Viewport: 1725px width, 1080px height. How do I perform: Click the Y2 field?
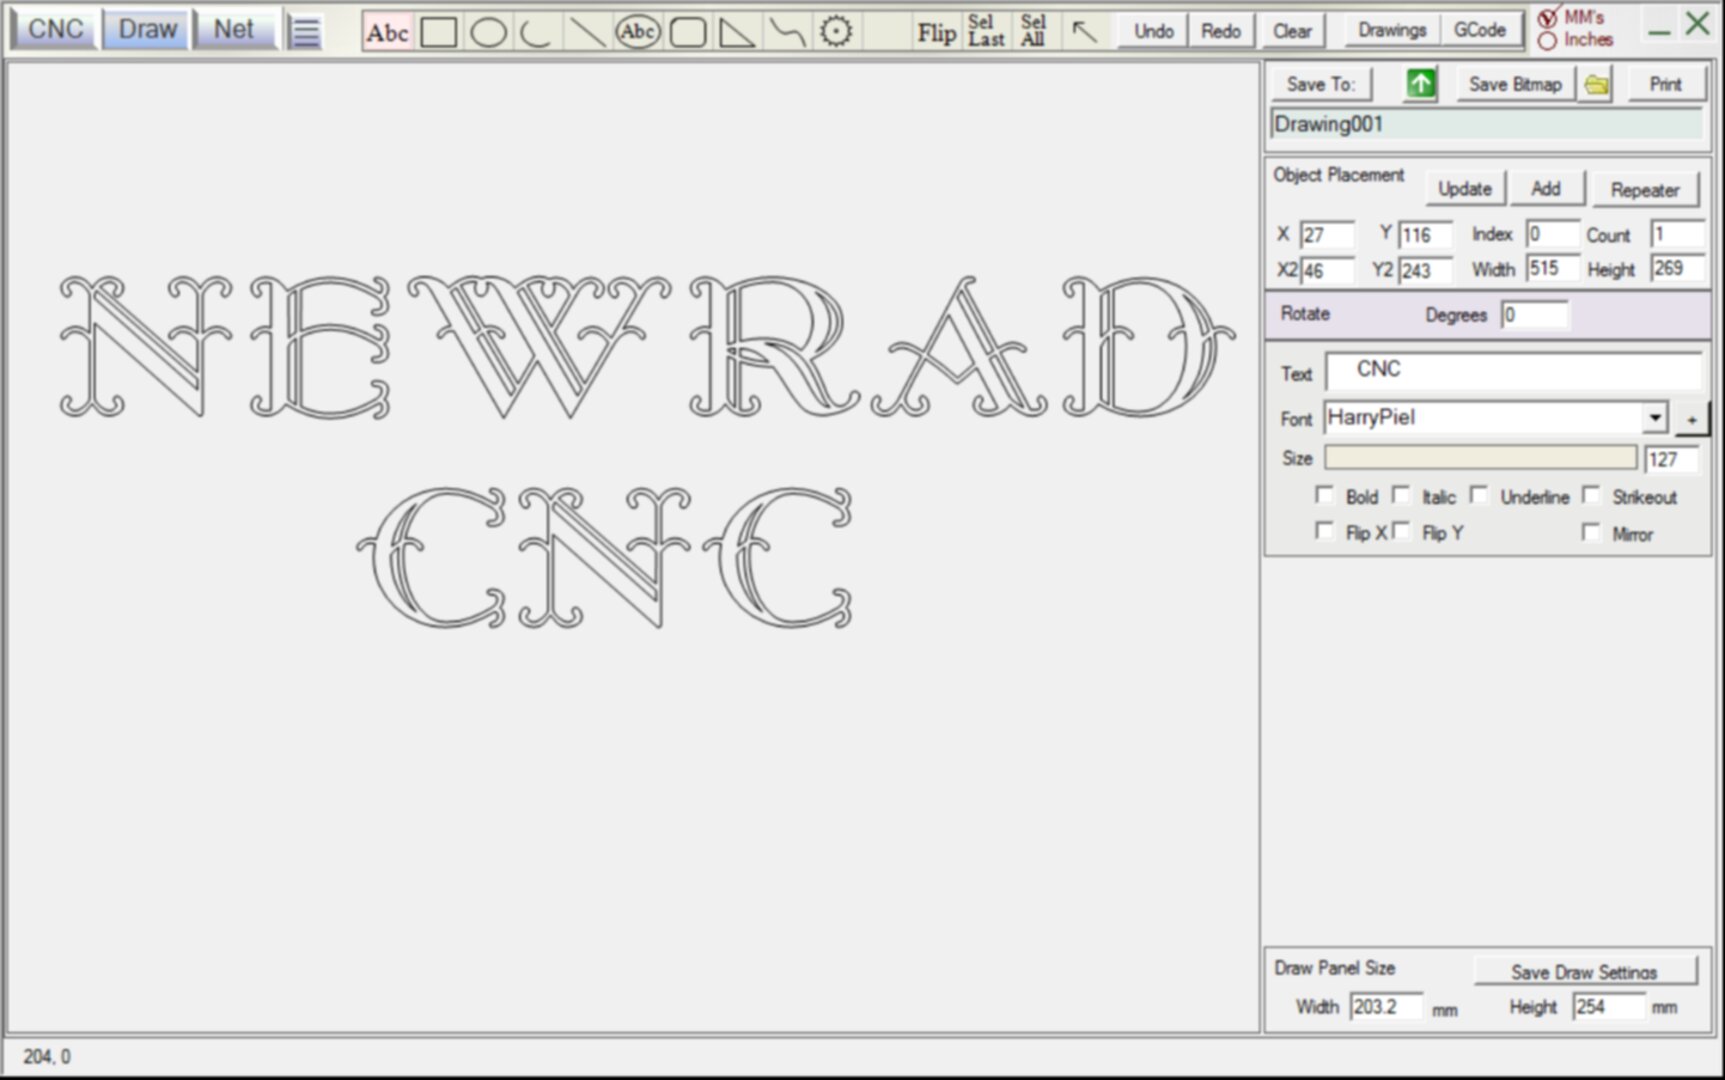coord(1425,271)
